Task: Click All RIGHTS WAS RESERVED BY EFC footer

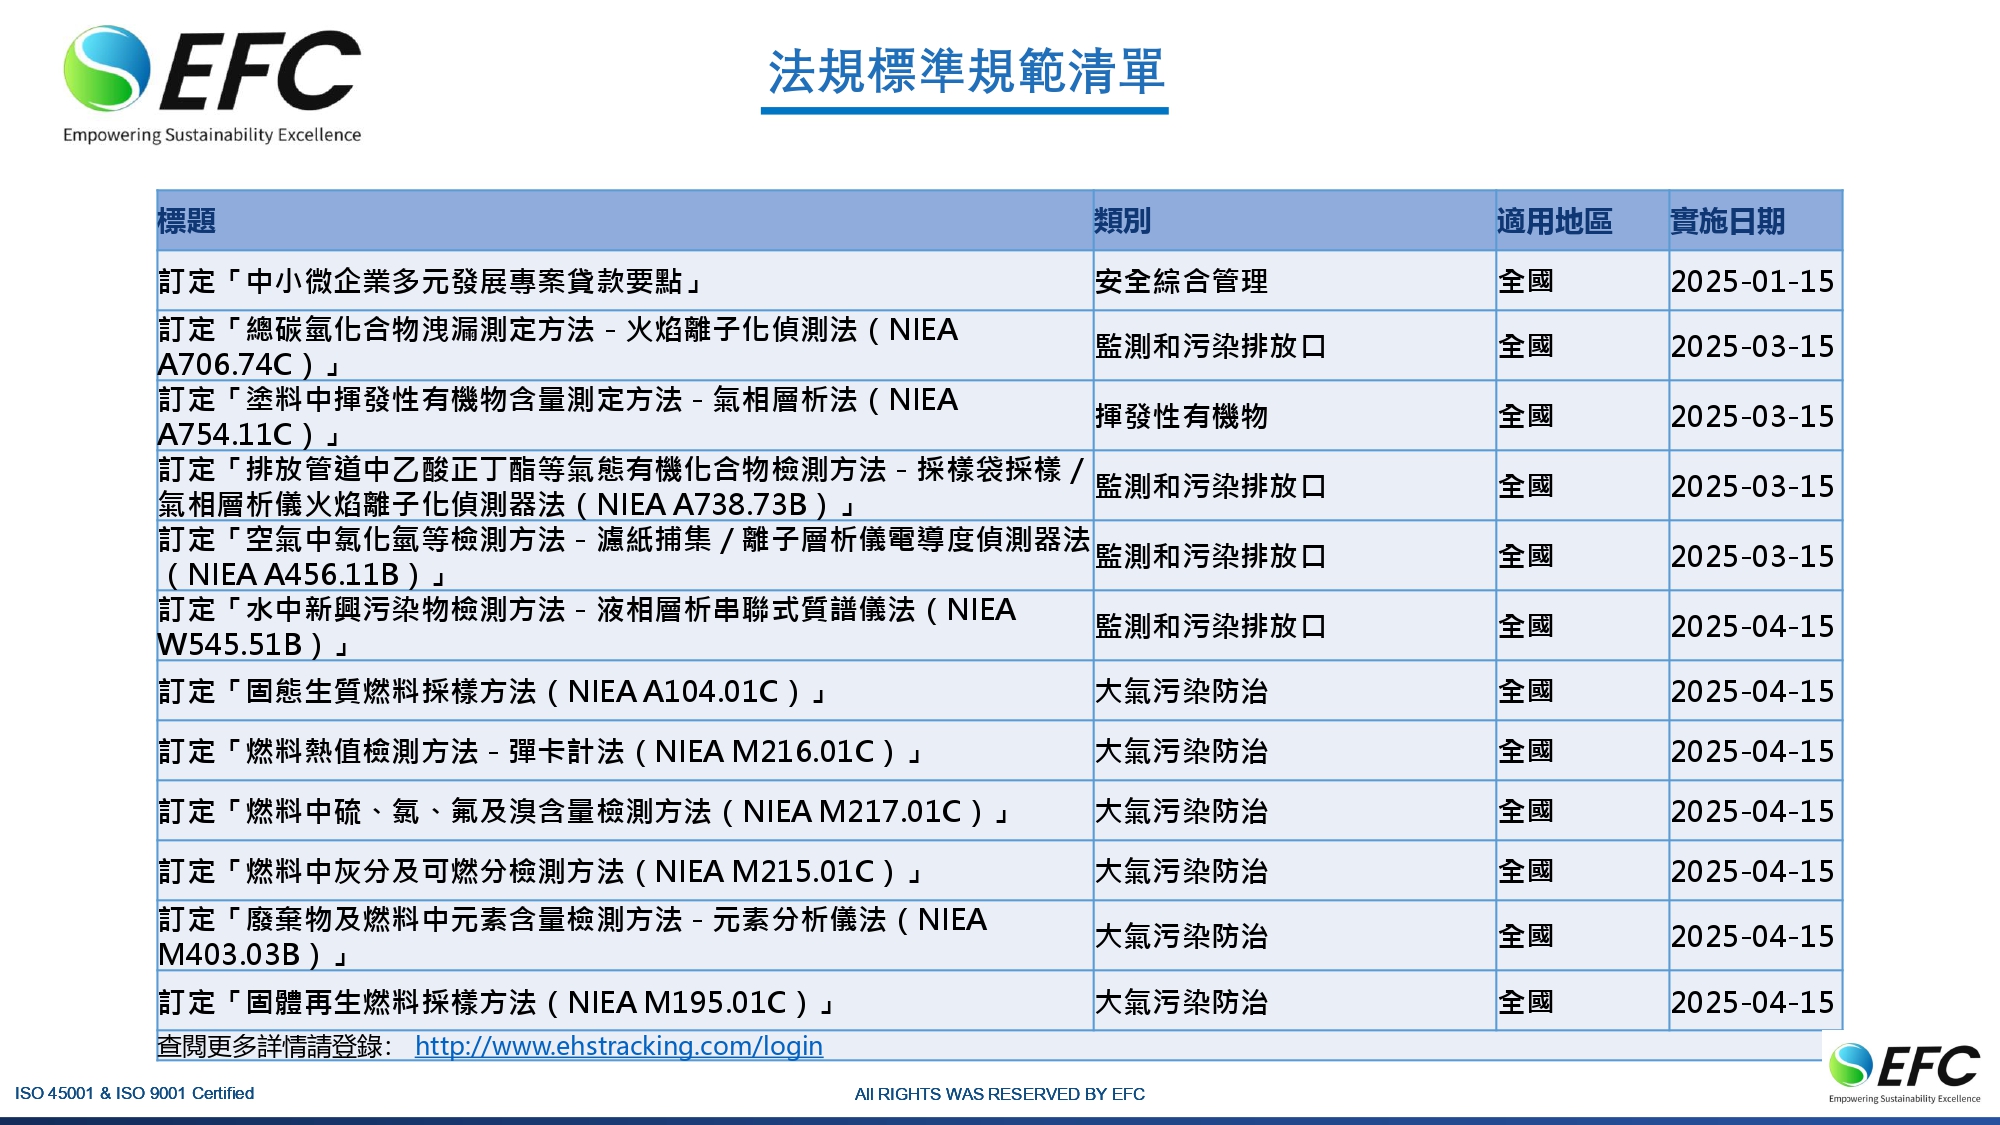Action: click(999, 1094)
